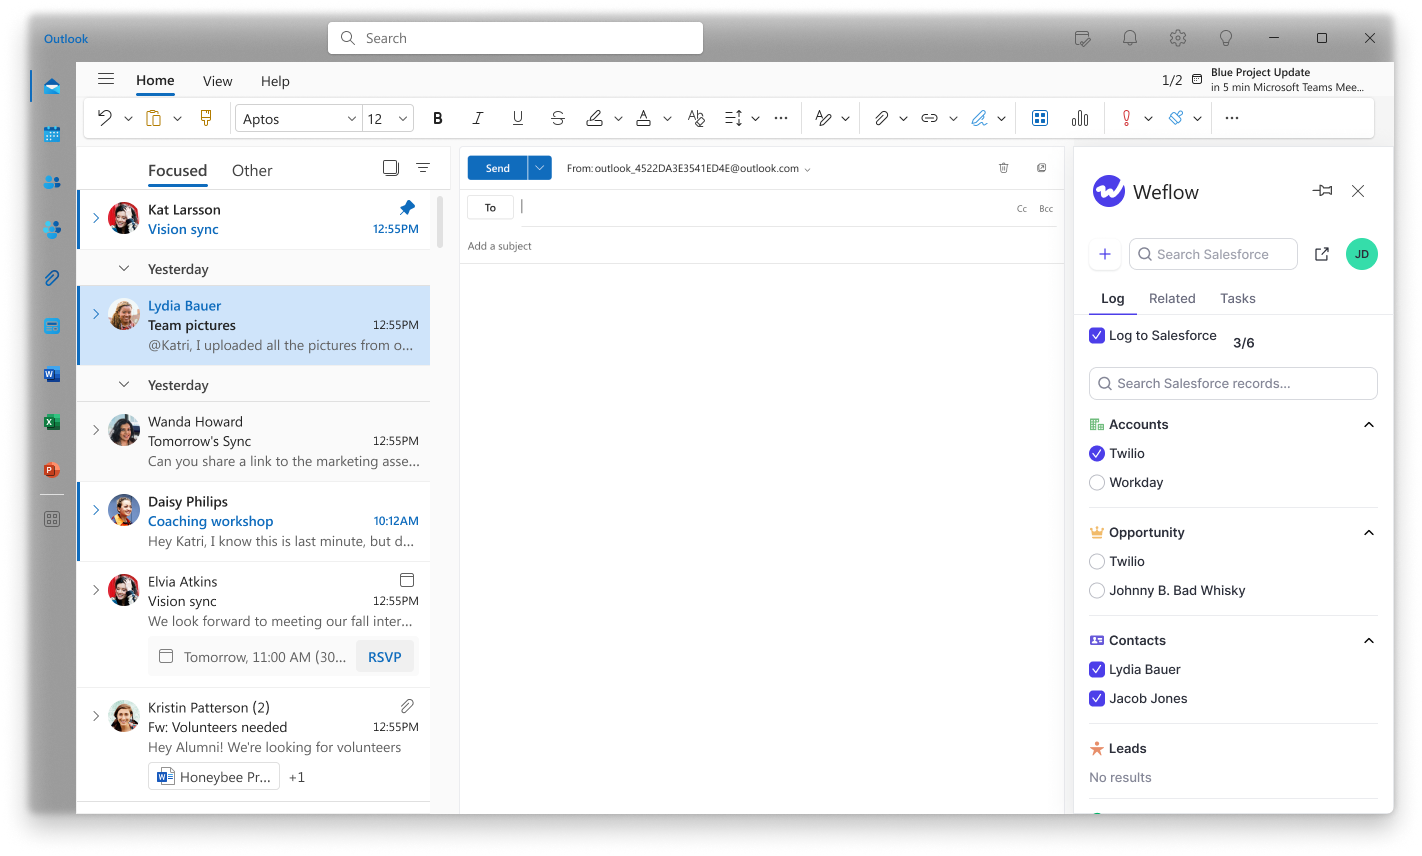Collapse the Contacts section
1422x856 pixels.
pyautogui.click(x=1369, y=641)
